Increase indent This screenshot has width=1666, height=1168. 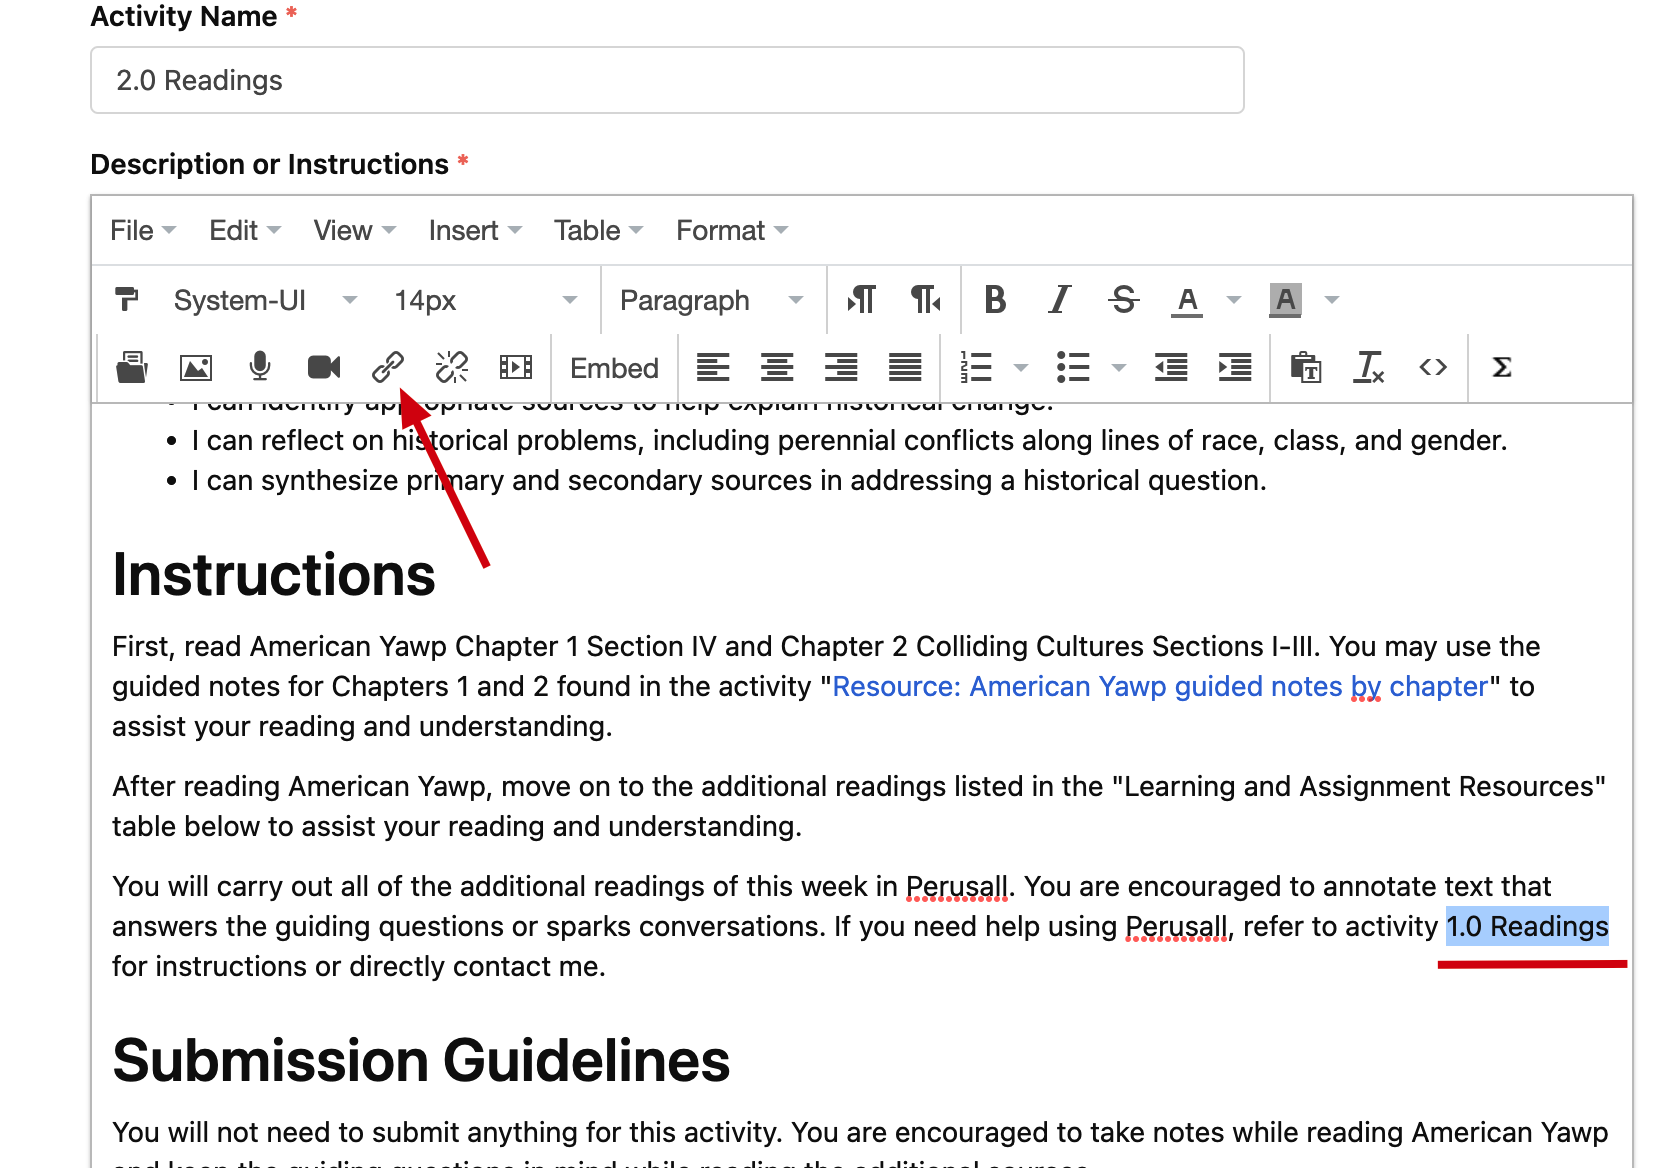[1235, 367]
